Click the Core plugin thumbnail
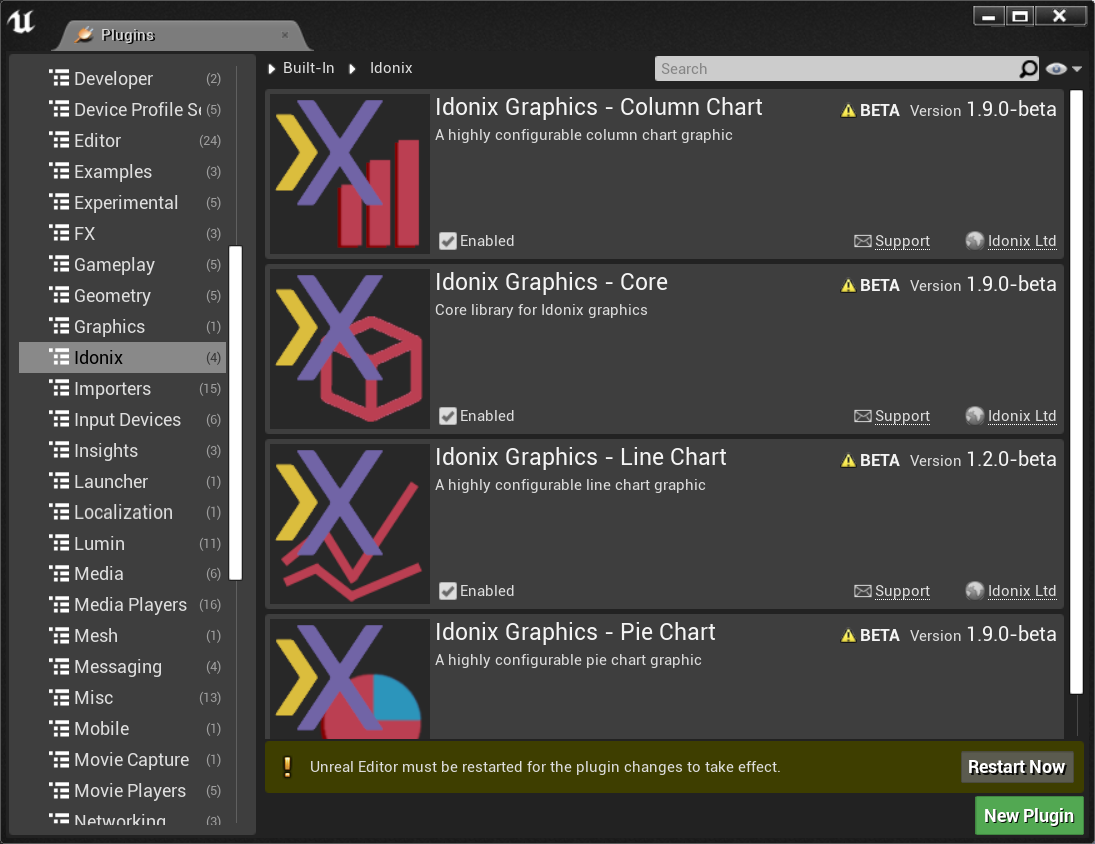1095x844 pixels. click(x=350, y=349)
